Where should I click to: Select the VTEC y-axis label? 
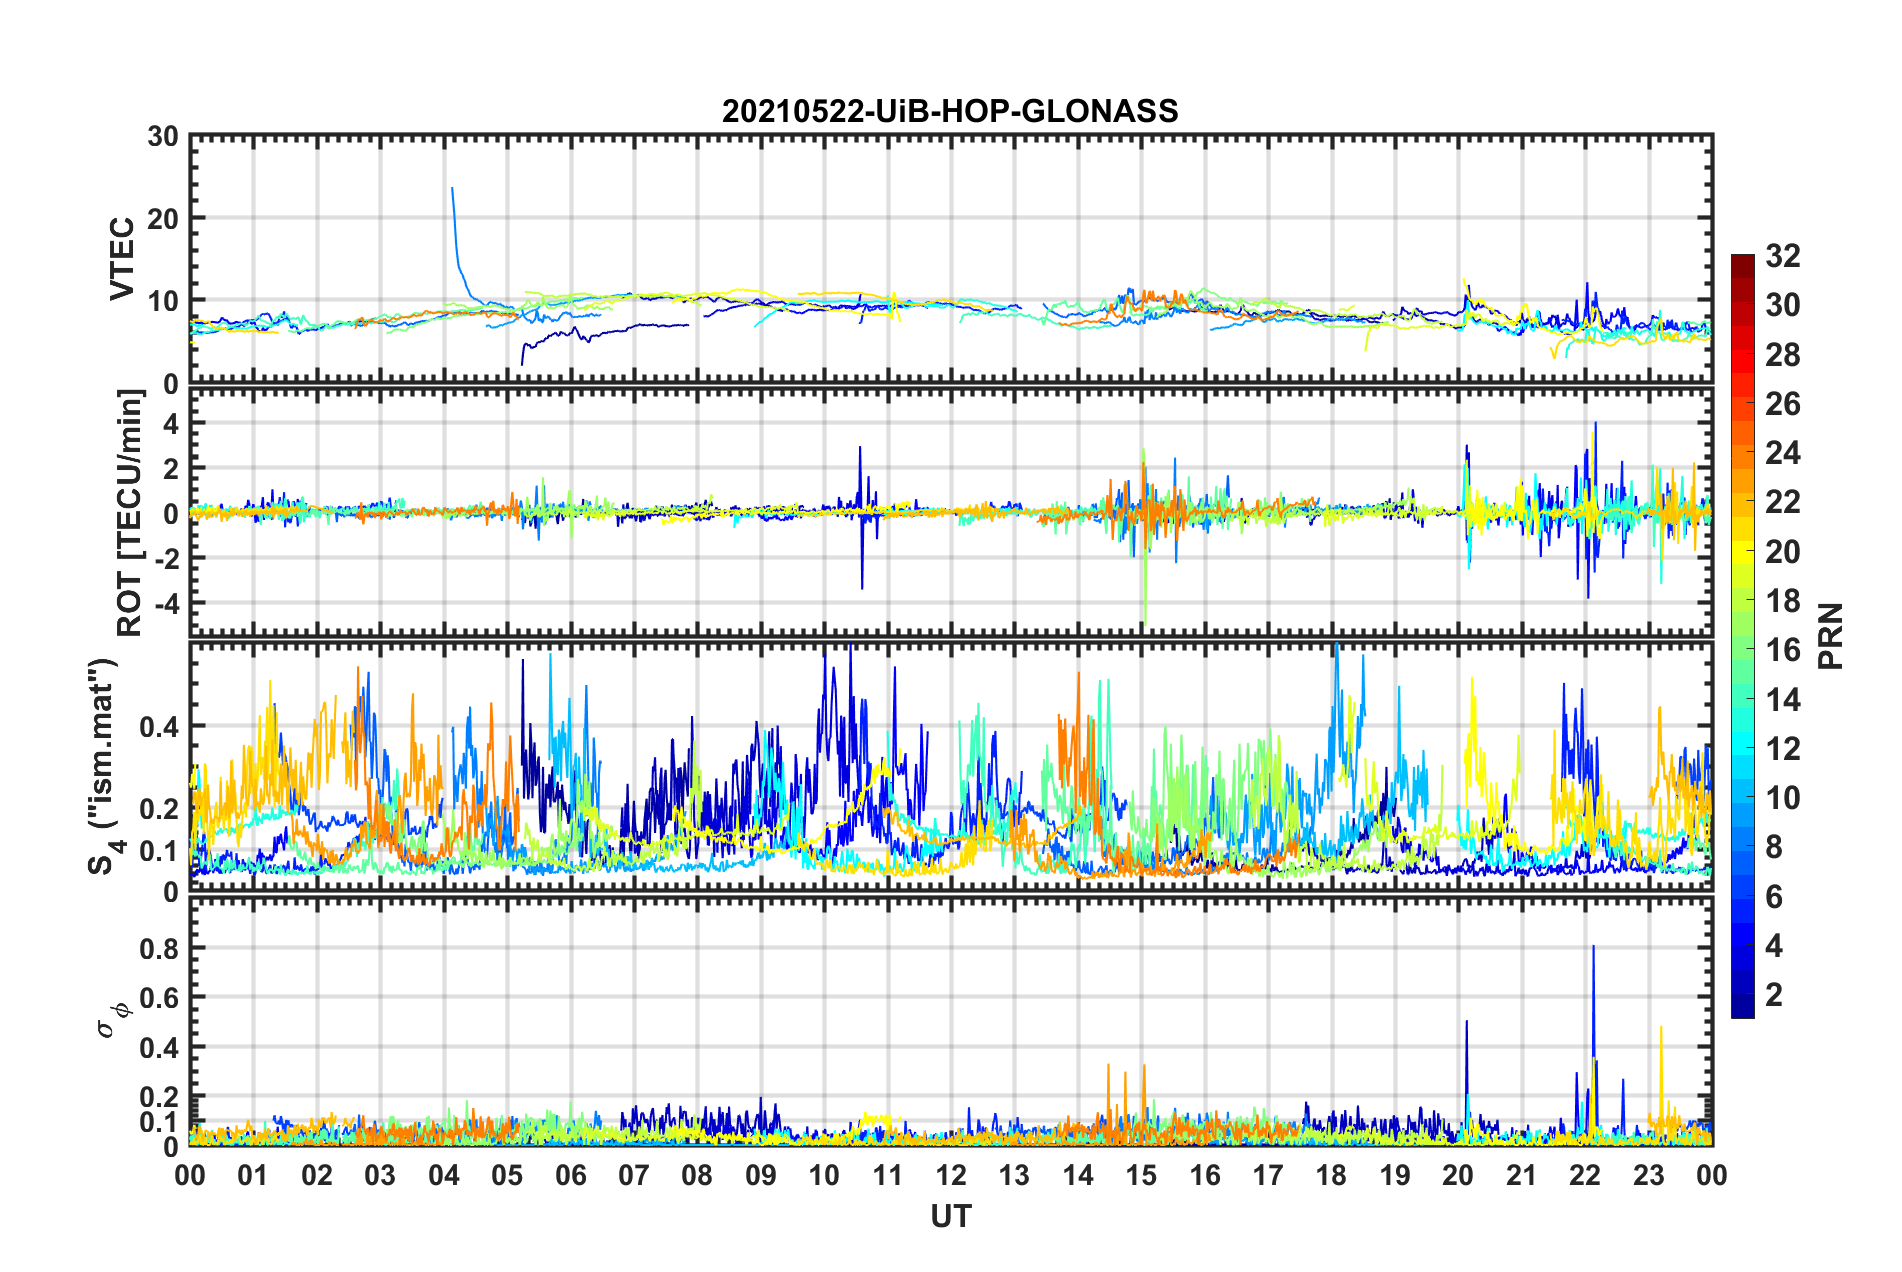[x=121, y=259]
